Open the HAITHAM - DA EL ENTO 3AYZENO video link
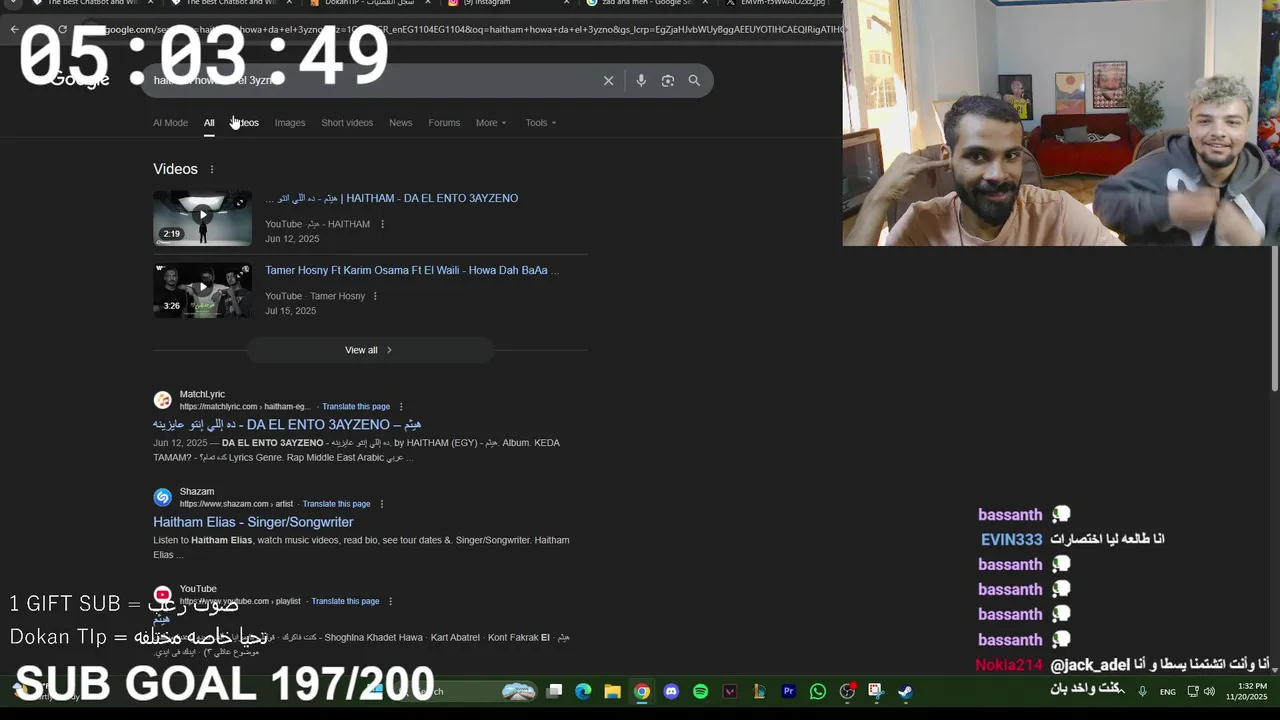 coord(391,198)
